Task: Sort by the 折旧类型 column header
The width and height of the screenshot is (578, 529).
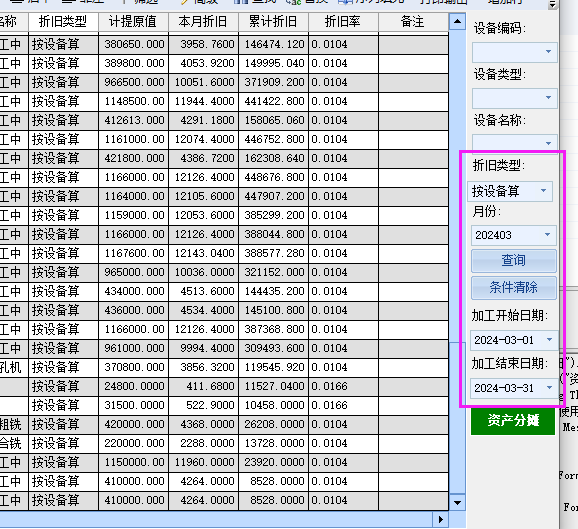Action: [63, 22]
